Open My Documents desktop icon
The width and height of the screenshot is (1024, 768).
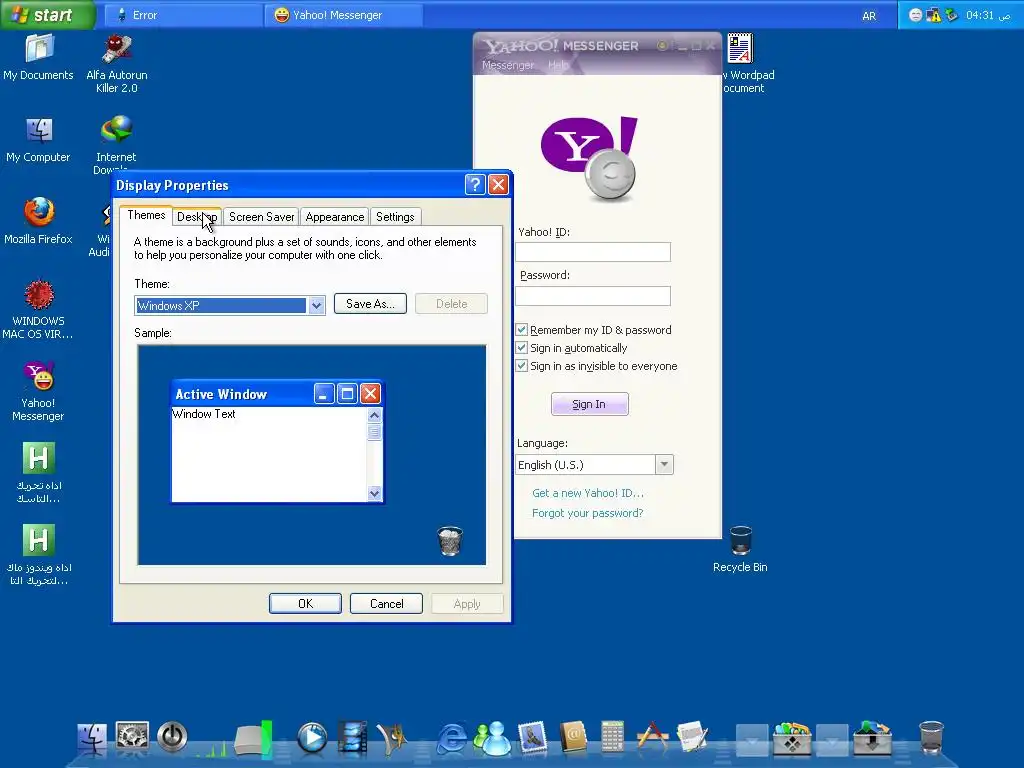[x=39, y=57]
